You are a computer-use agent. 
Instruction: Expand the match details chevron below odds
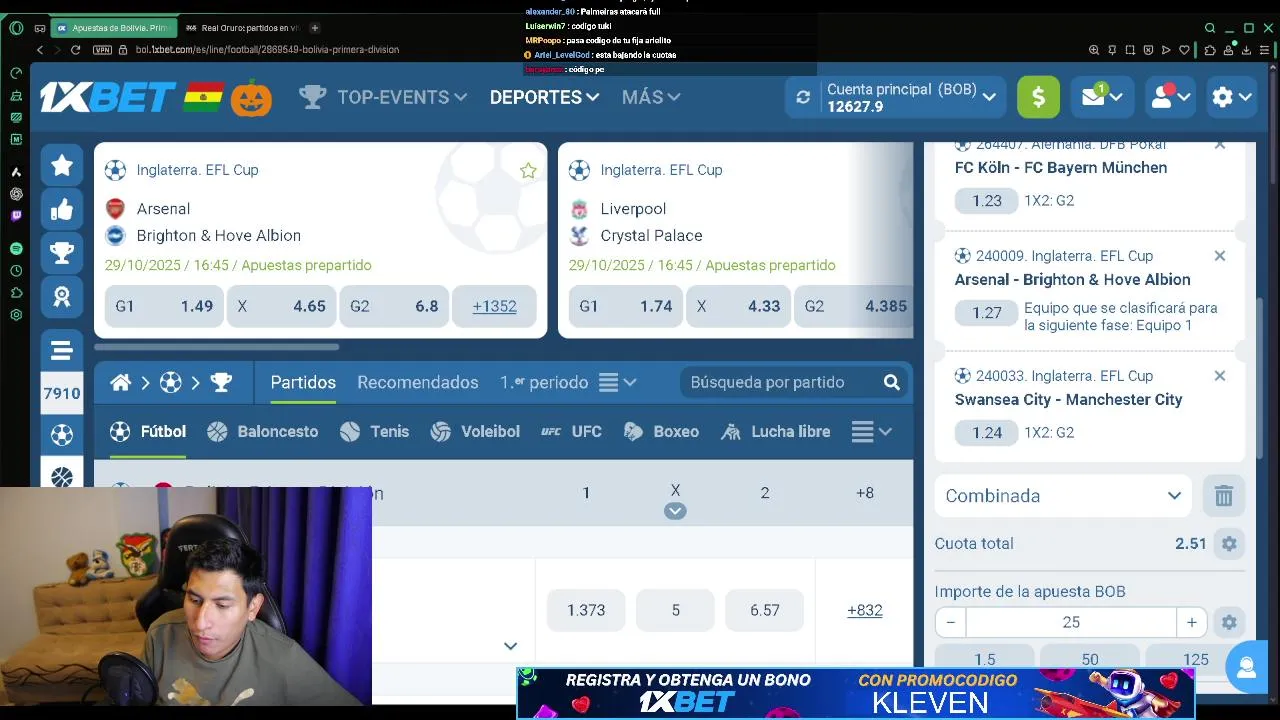[510, 646]
